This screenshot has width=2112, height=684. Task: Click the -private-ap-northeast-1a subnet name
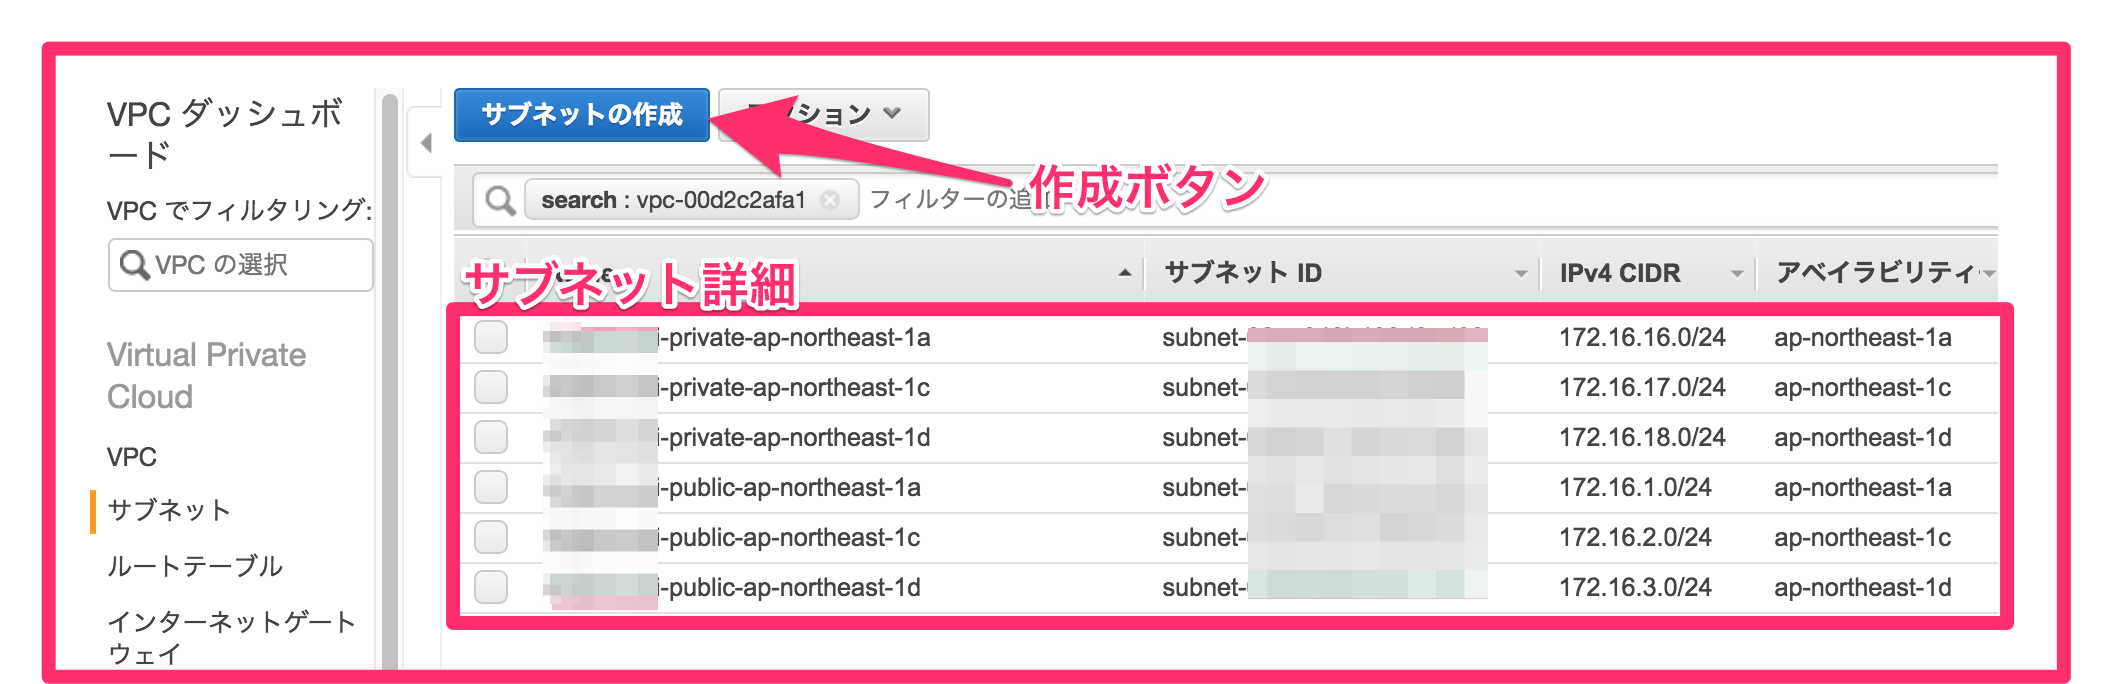795,338
